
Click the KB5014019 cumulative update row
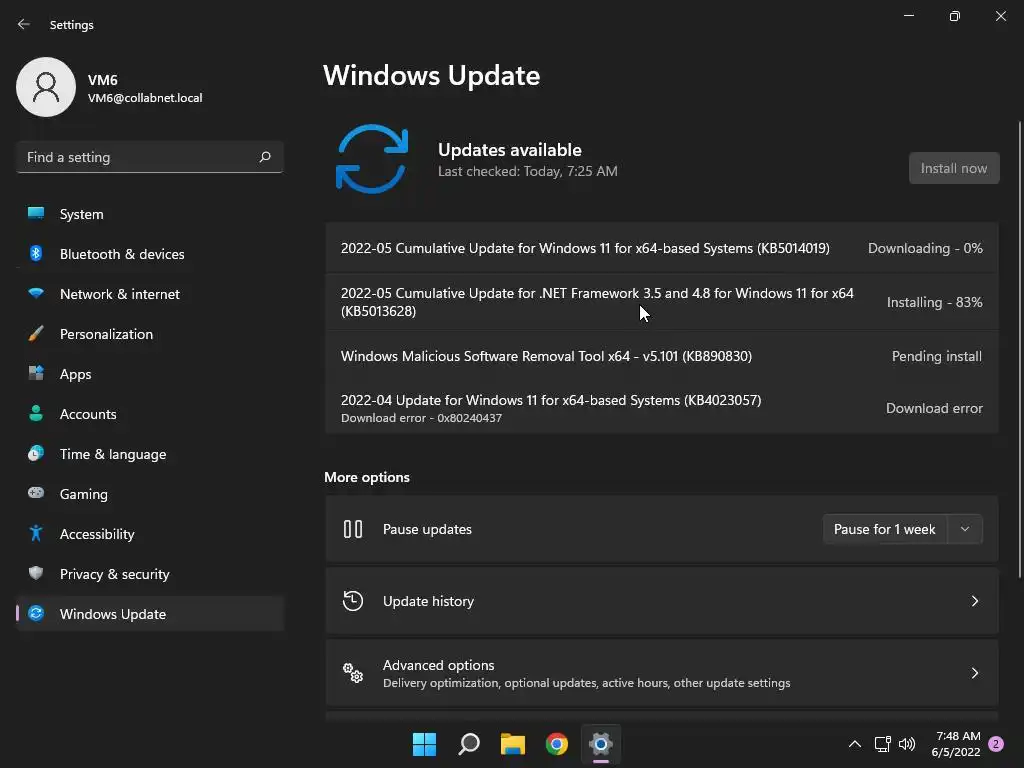point(662,248)
